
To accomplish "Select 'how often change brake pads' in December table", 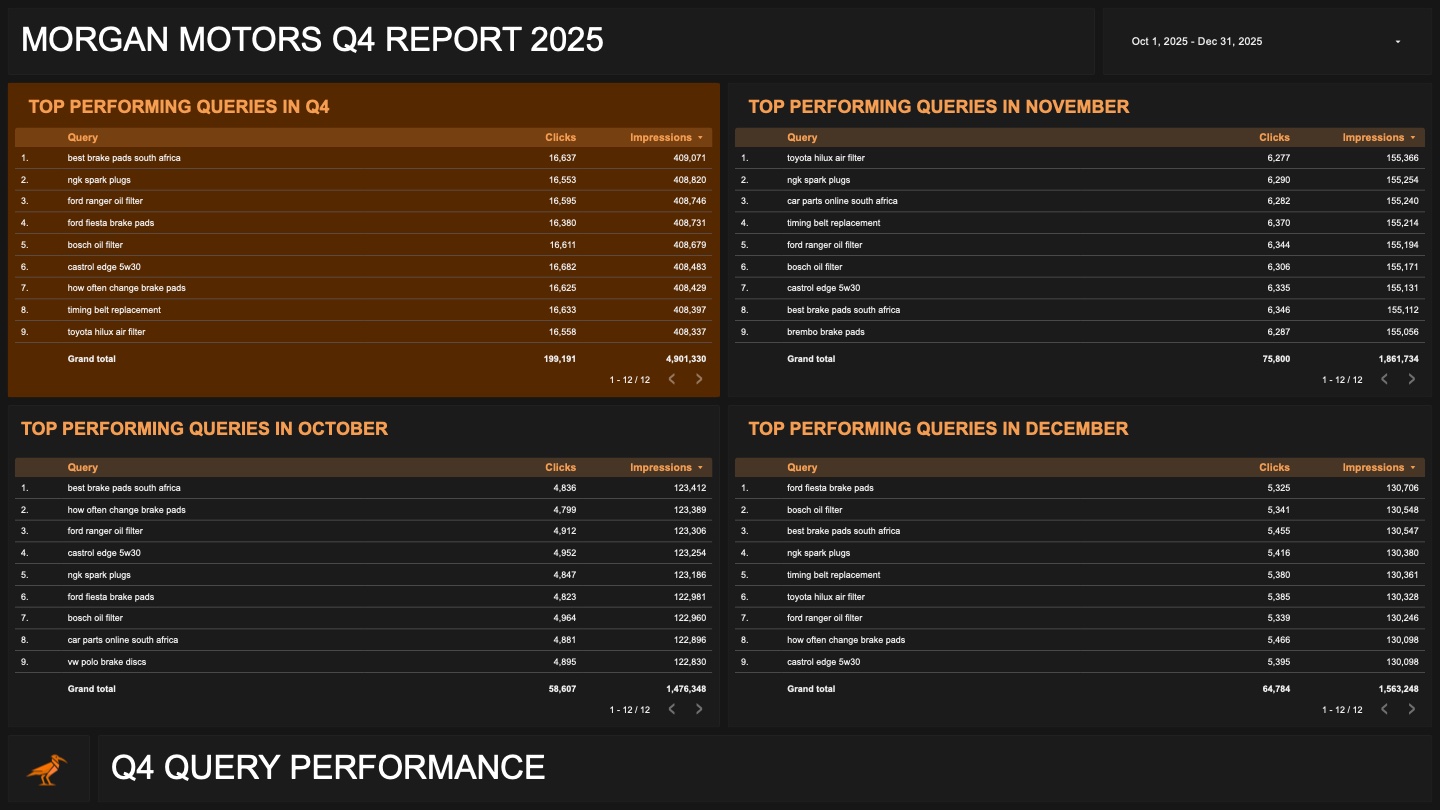I will point(846,640).
